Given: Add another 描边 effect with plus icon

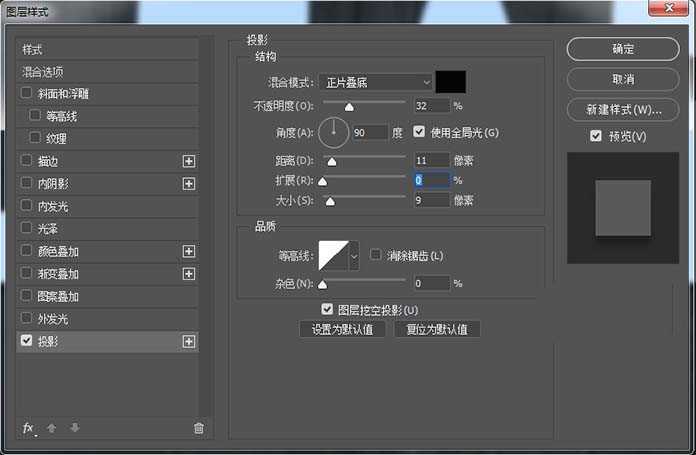Looking at the screenshot, I should [189, 161].
